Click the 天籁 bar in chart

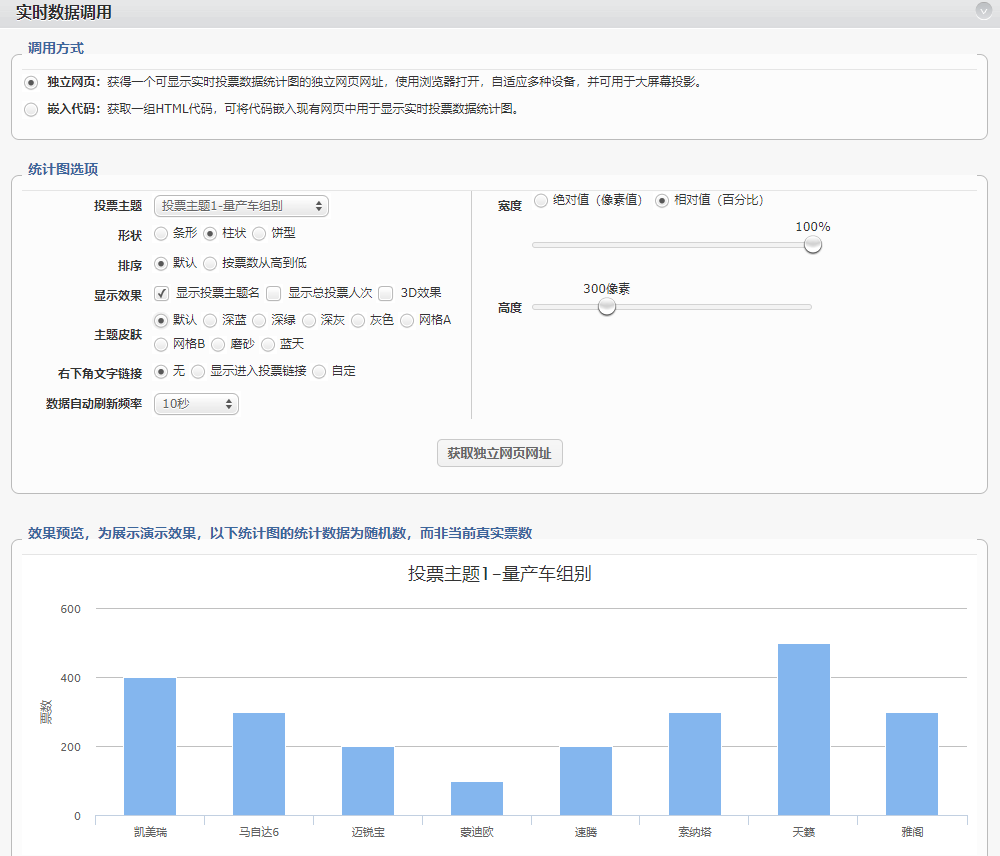(803, 729)
